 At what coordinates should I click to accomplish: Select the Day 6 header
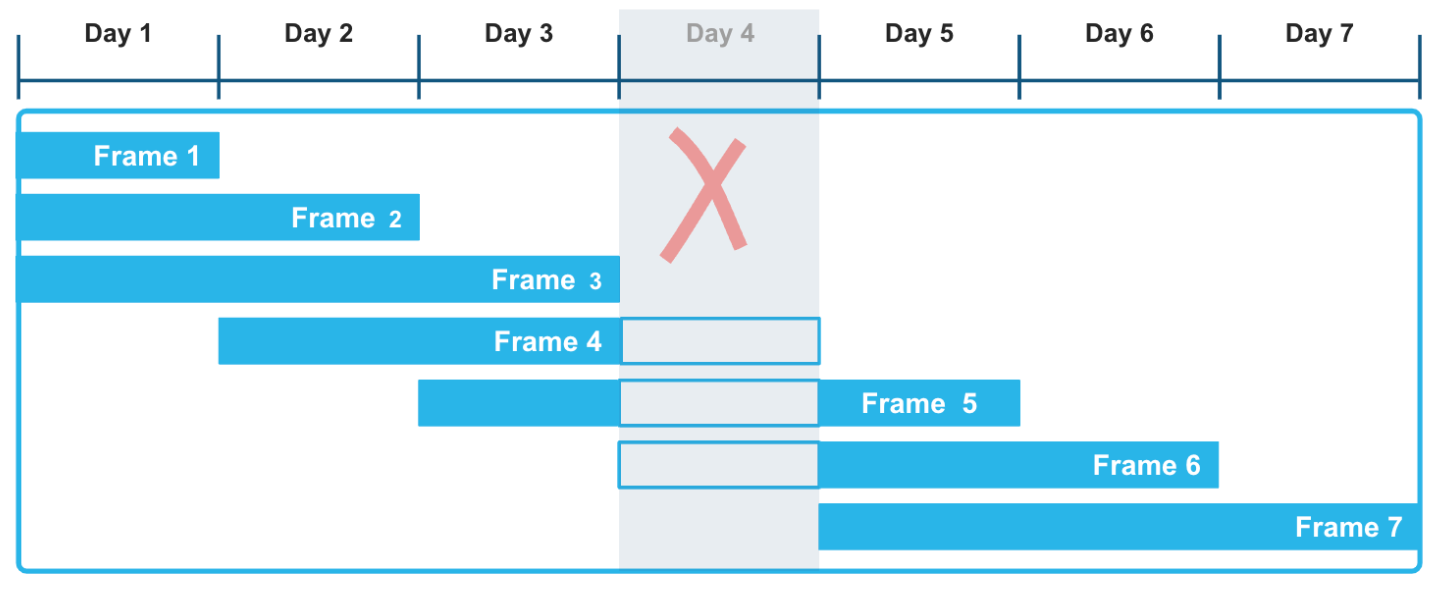1119,34
